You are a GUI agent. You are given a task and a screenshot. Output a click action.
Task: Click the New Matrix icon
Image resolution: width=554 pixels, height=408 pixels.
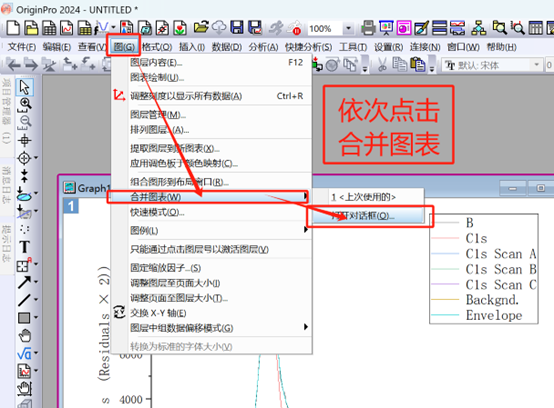point(84,28)
